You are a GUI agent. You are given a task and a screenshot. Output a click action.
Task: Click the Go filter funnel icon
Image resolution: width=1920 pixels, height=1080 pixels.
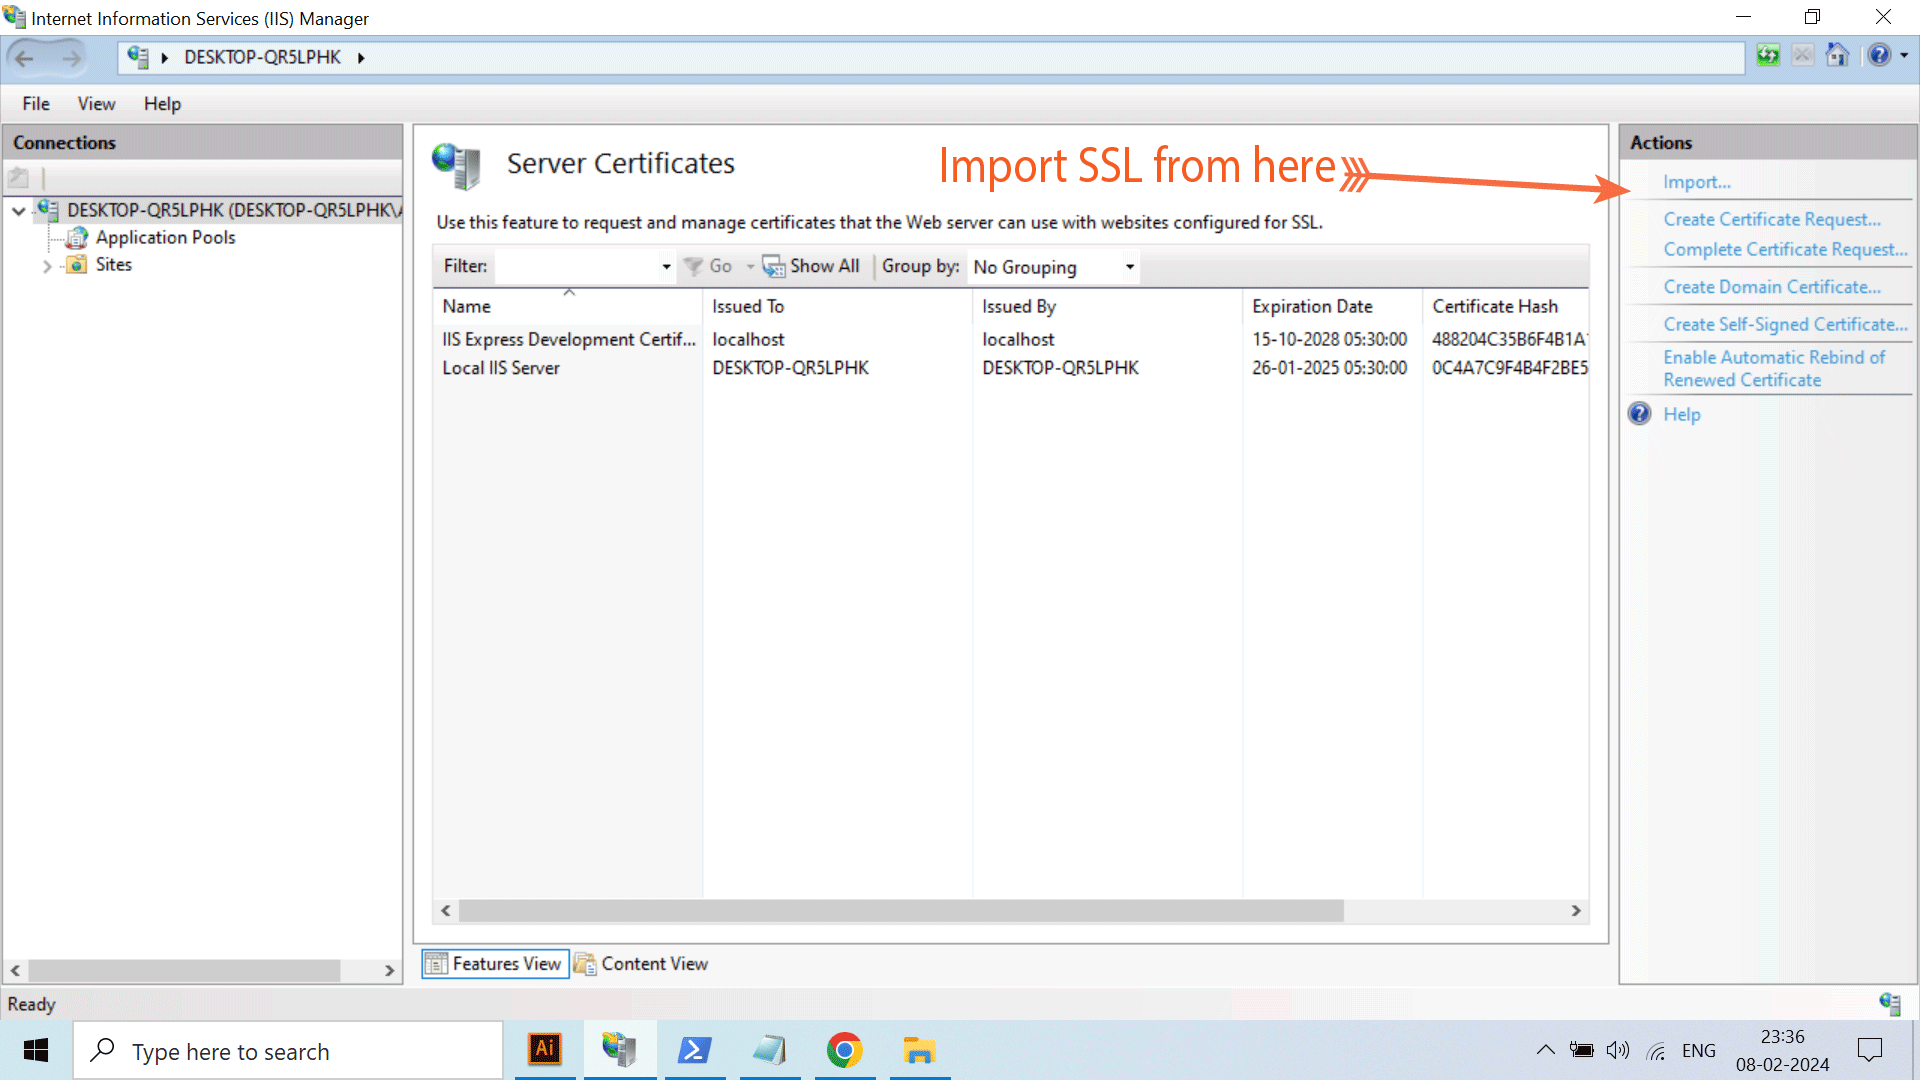693,266
